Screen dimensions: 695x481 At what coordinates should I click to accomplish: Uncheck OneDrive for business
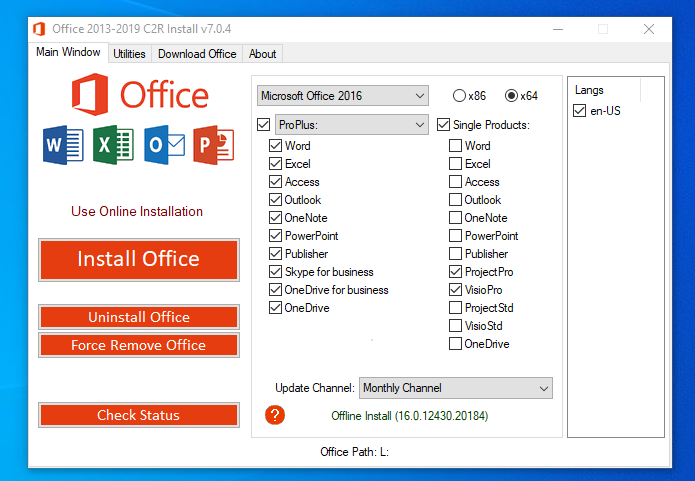pyautogui.click(x=275, y=289)
